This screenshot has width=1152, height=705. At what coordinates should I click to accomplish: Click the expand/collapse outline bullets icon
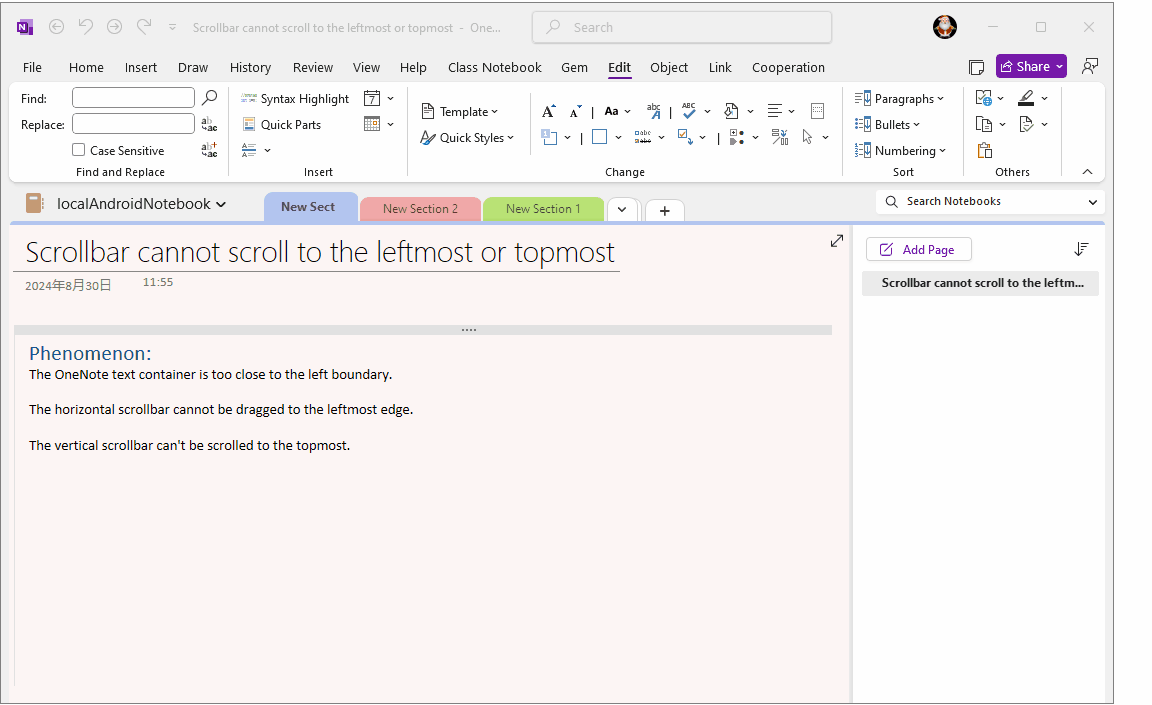point(737,137)
